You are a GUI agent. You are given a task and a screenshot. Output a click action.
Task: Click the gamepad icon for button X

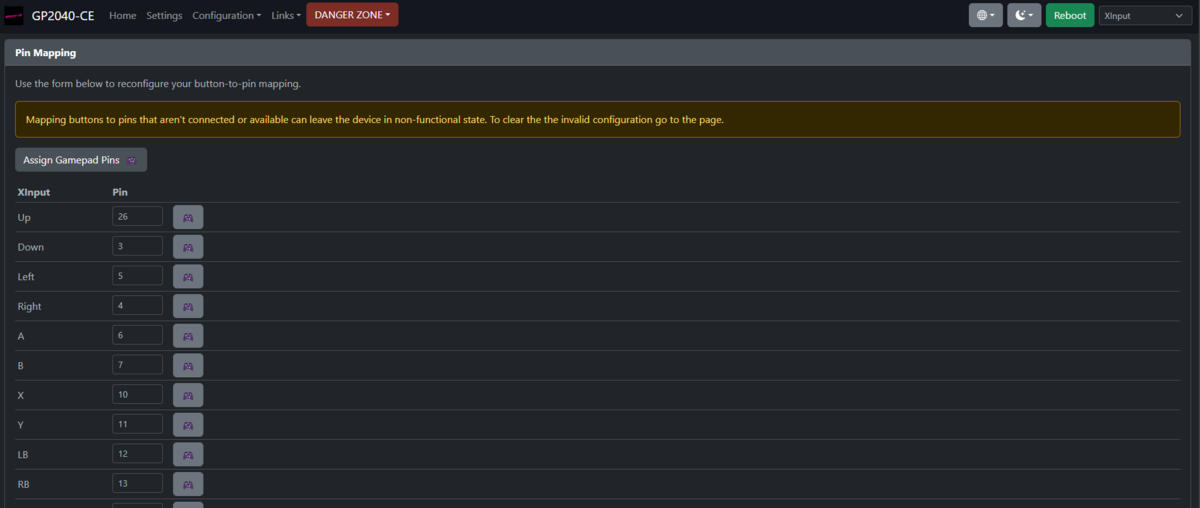pyautogui.click(x=188, y=396)
